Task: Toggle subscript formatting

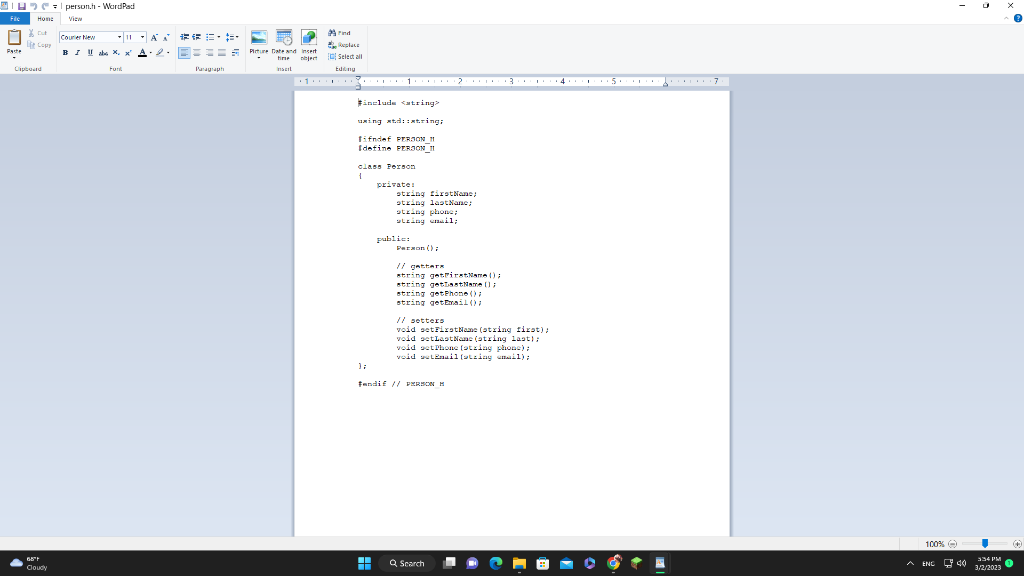Action: click(114, 52)
